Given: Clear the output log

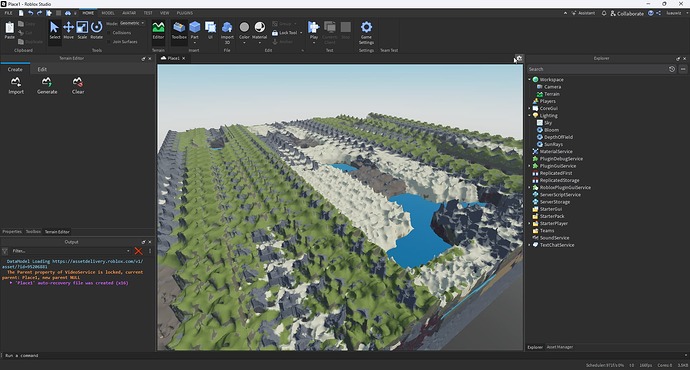Looking at the screenshot, I should [x=138, y=251].
